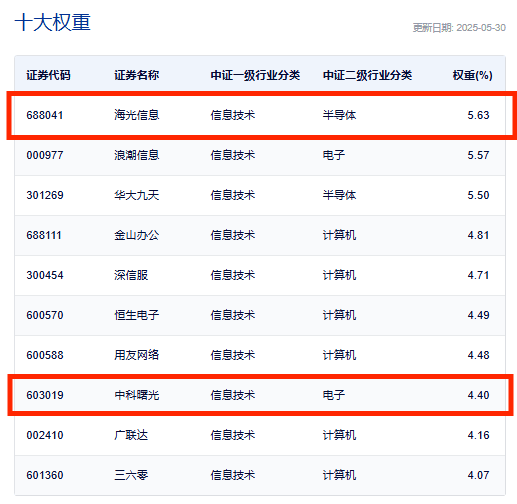Select security code 688041
Viewport: 517px width, 504px height.
pos(45,115)
